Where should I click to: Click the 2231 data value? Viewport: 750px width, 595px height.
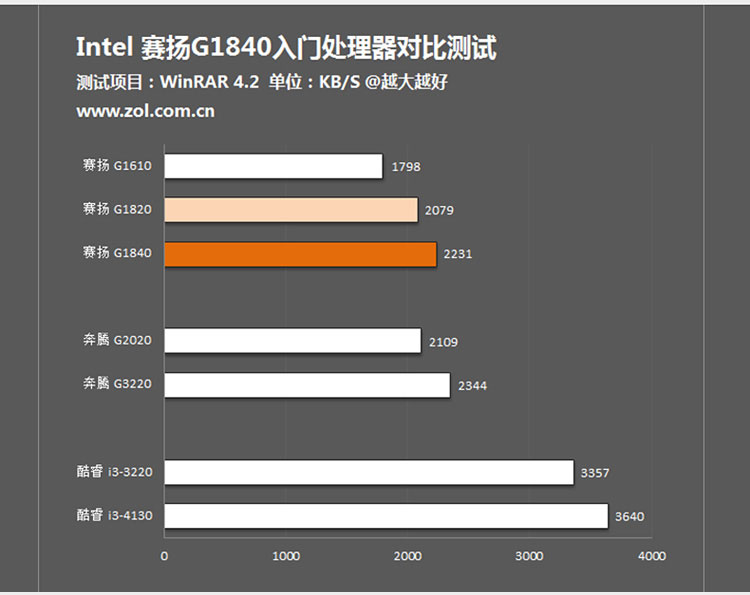[x=457, y=255]
